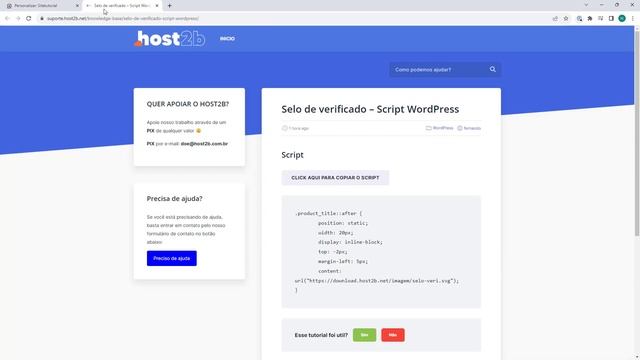
Task: Open the Chrome extensions puzzle icon
Action: coord(590,18)
